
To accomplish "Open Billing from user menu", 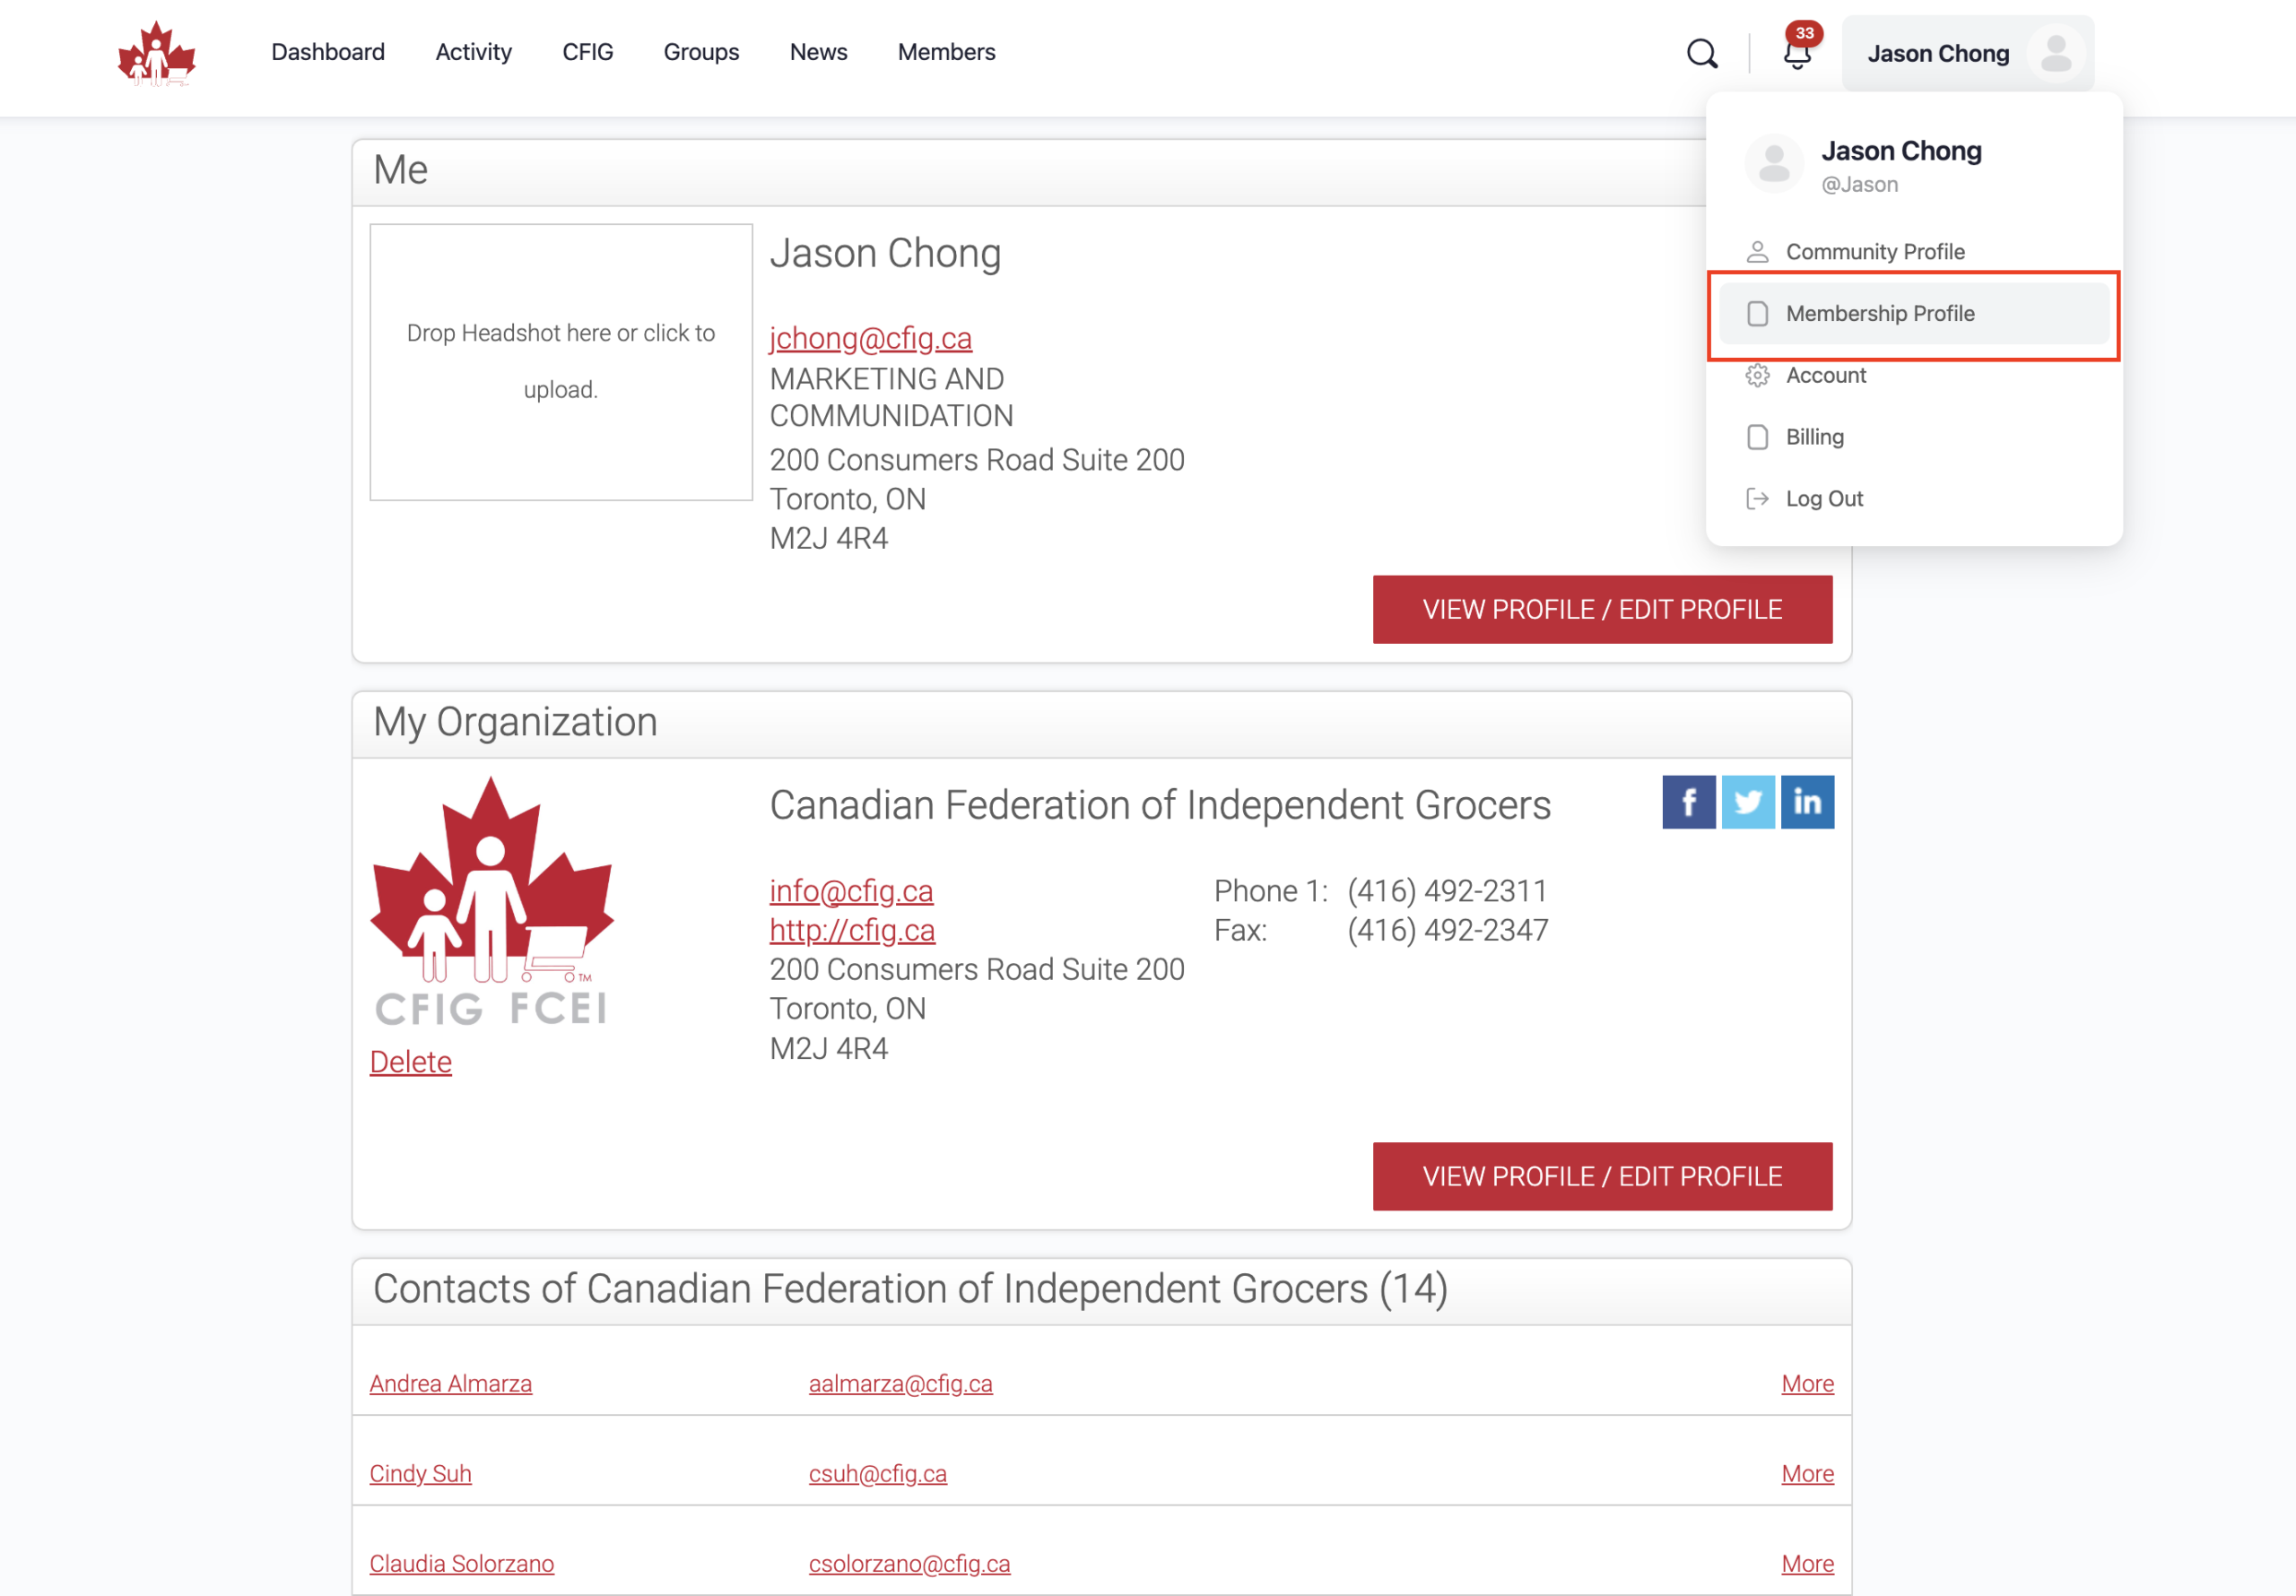I will pyautogui.click(x=1914, y=437).
